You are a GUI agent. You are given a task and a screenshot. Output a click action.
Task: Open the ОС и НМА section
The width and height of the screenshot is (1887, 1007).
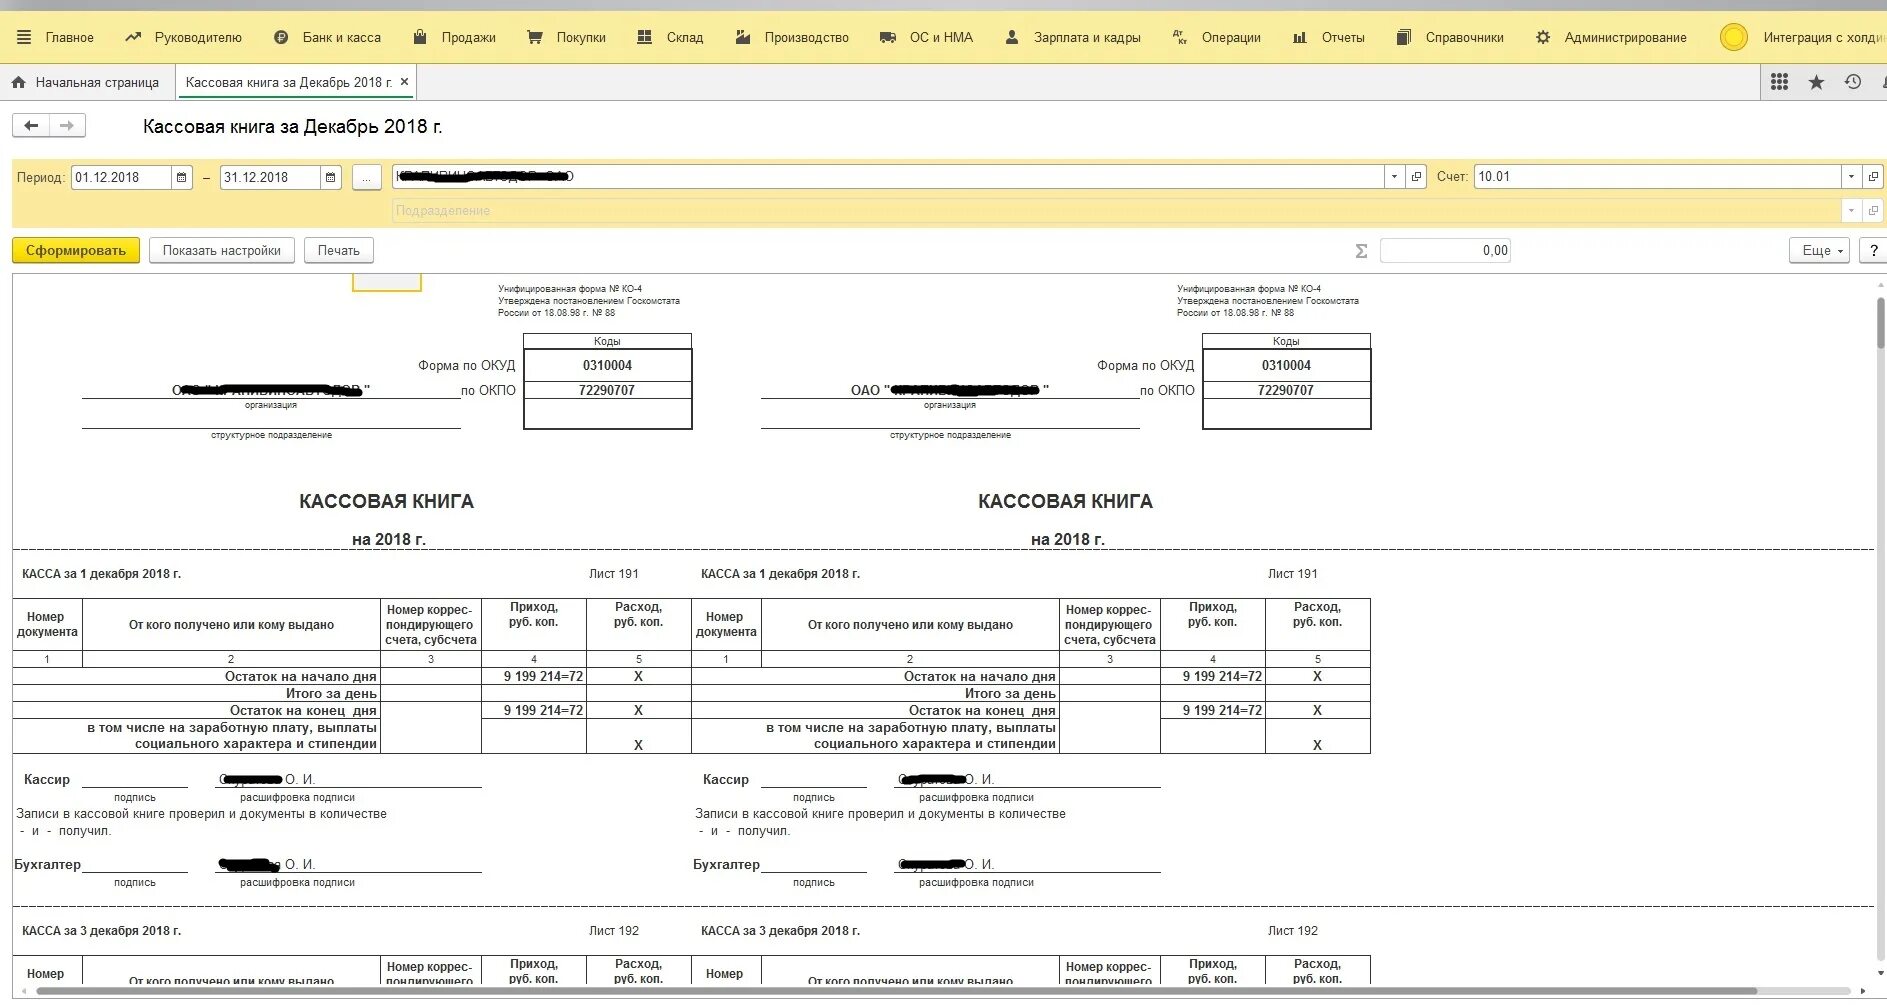(941, 37)
